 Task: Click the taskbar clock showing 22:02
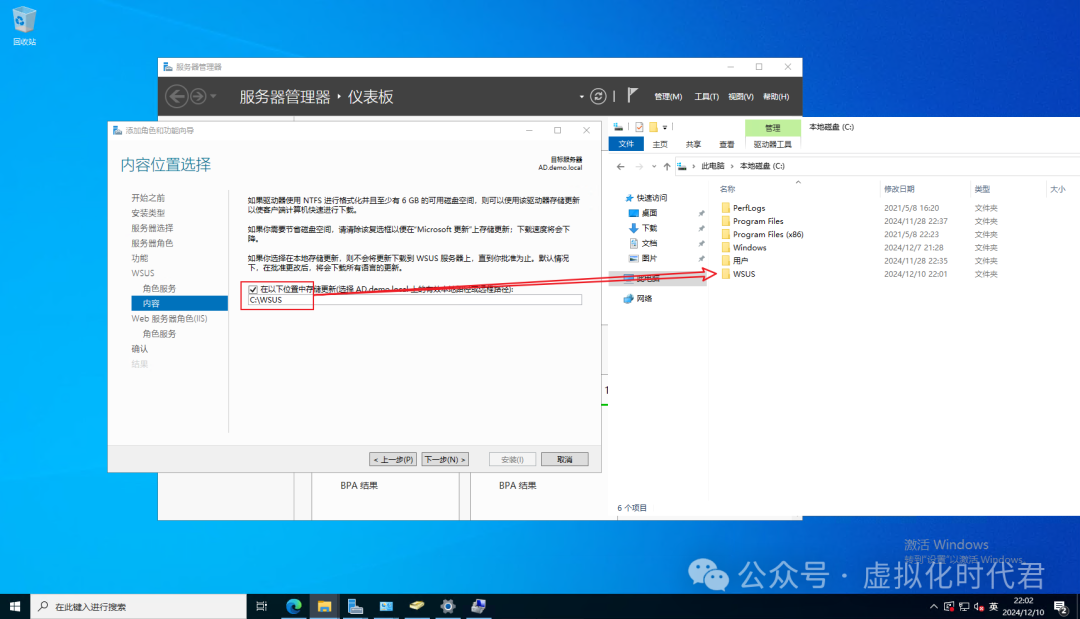pyautogui.click(x=1023, y=607)
